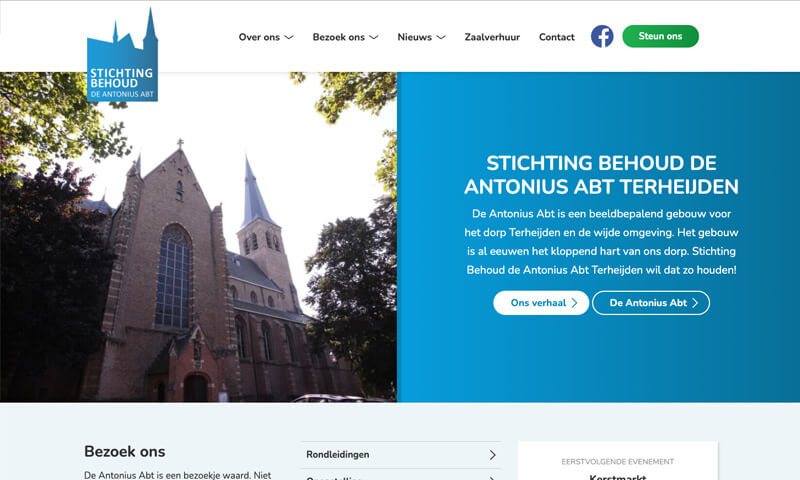Select Bezoek ons in the navigation

(338, 37)
